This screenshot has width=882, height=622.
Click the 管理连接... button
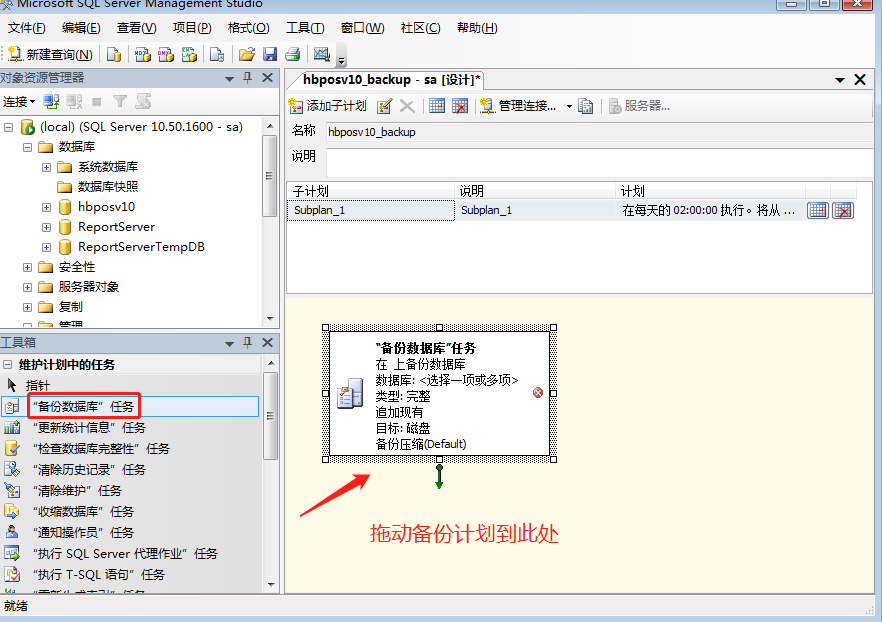click(x=518, y=106)
